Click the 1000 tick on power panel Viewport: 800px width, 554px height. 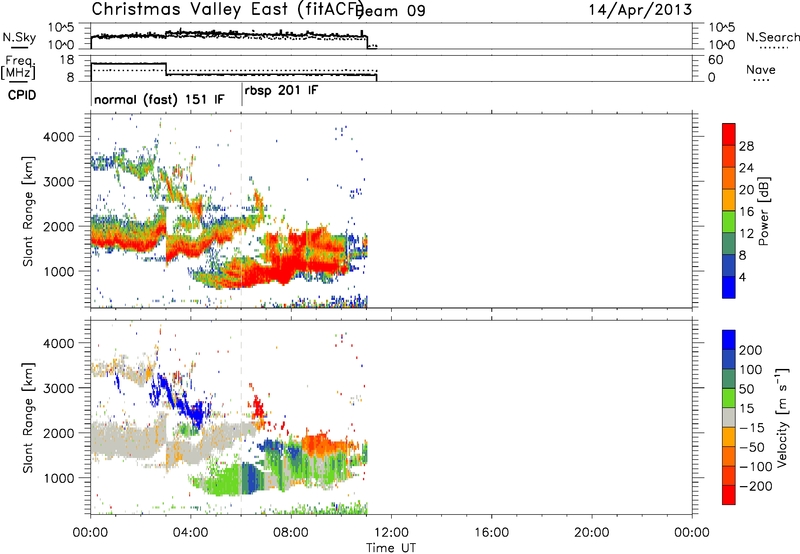[58, 272]
